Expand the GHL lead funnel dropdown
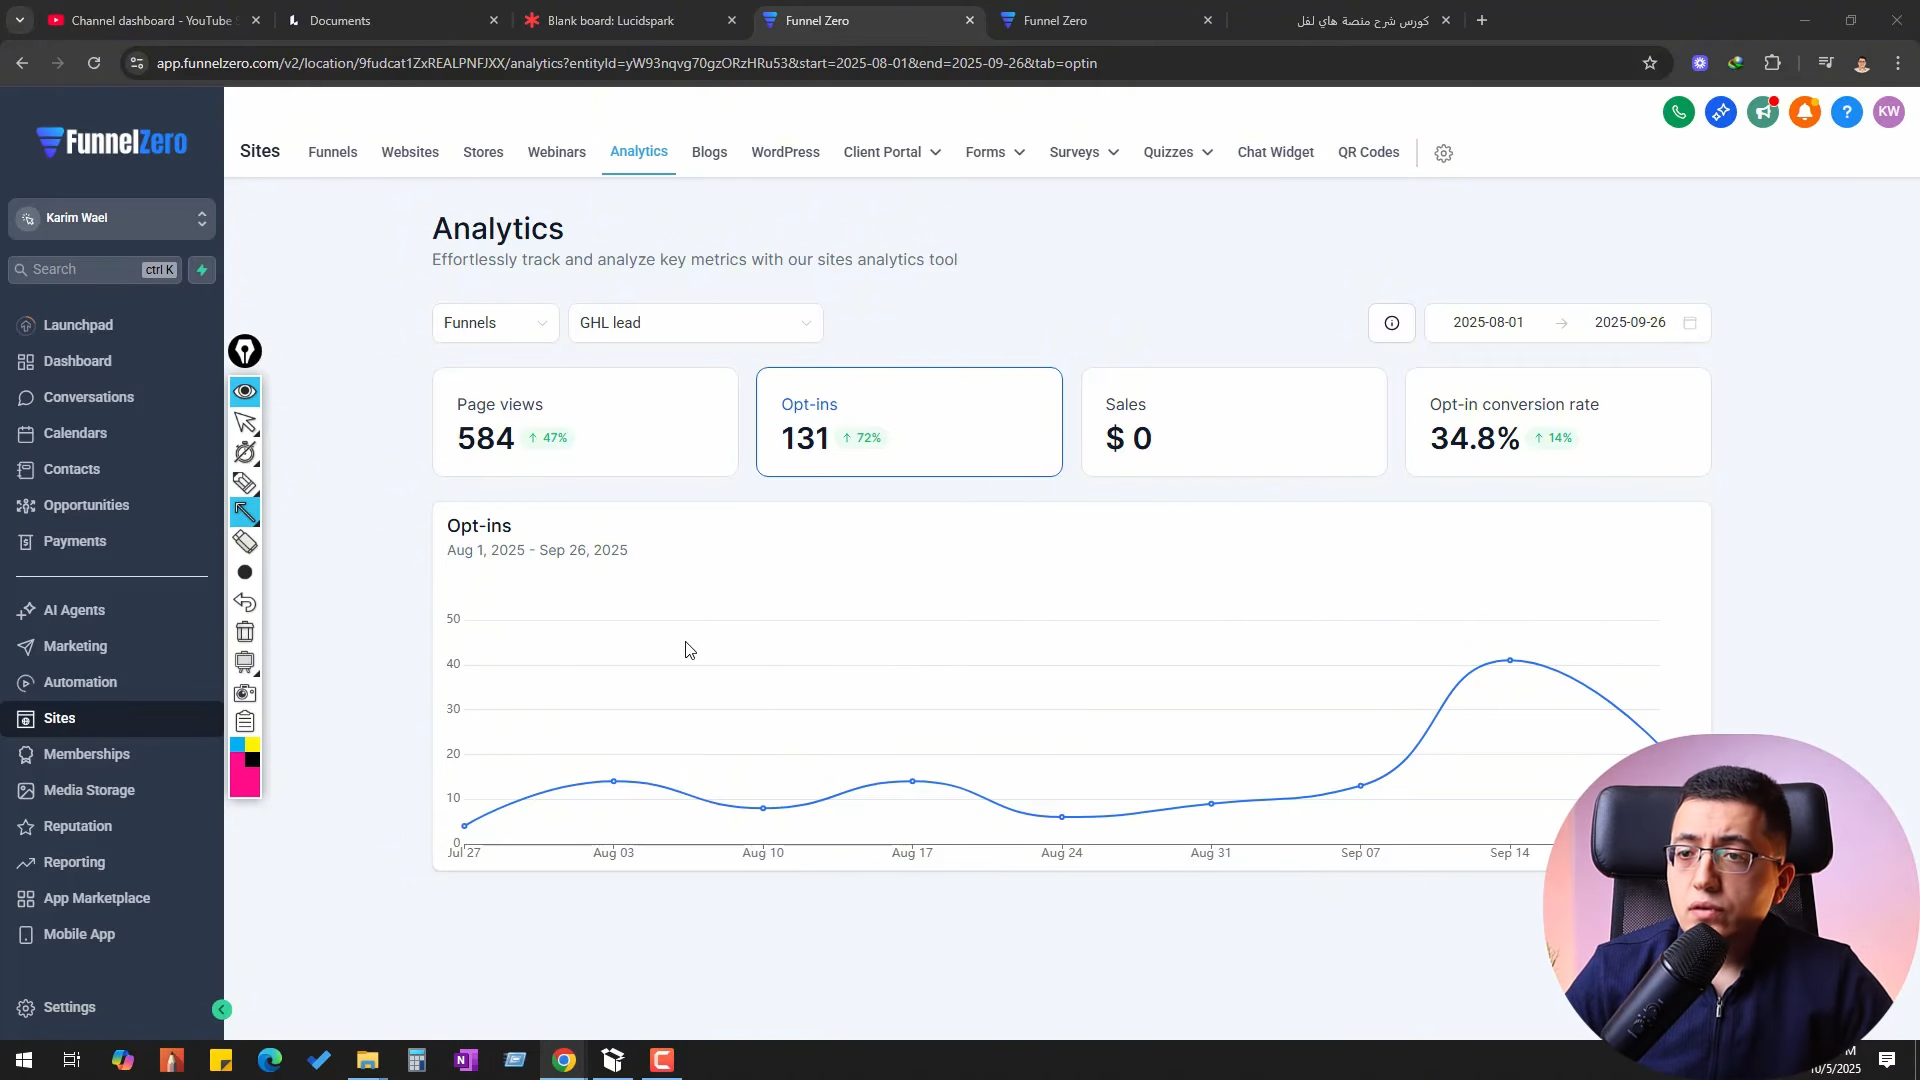Image resolution: width=1920 pixels, height=1080 pixels. click(x=695, y=323)
